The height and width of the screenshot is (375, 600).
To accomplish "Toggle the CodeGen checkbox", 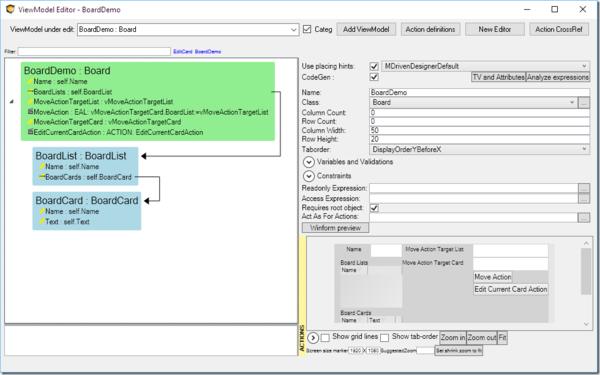I will [x=374, y=77].
